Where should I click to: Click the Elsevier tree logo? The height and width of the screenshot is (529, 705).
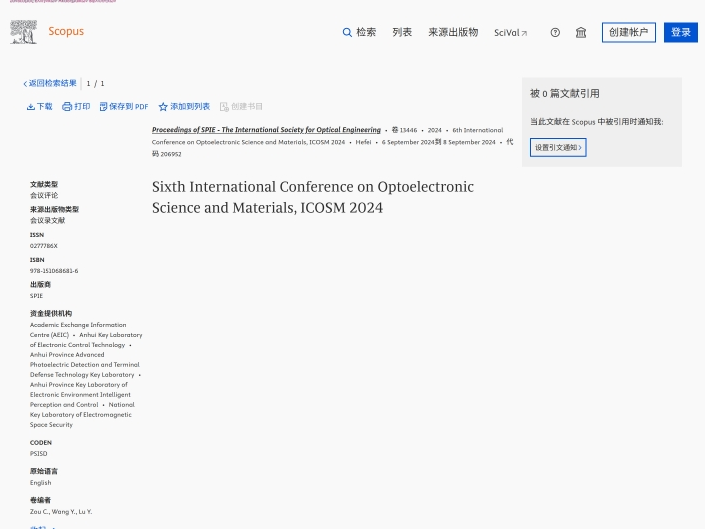23,32
